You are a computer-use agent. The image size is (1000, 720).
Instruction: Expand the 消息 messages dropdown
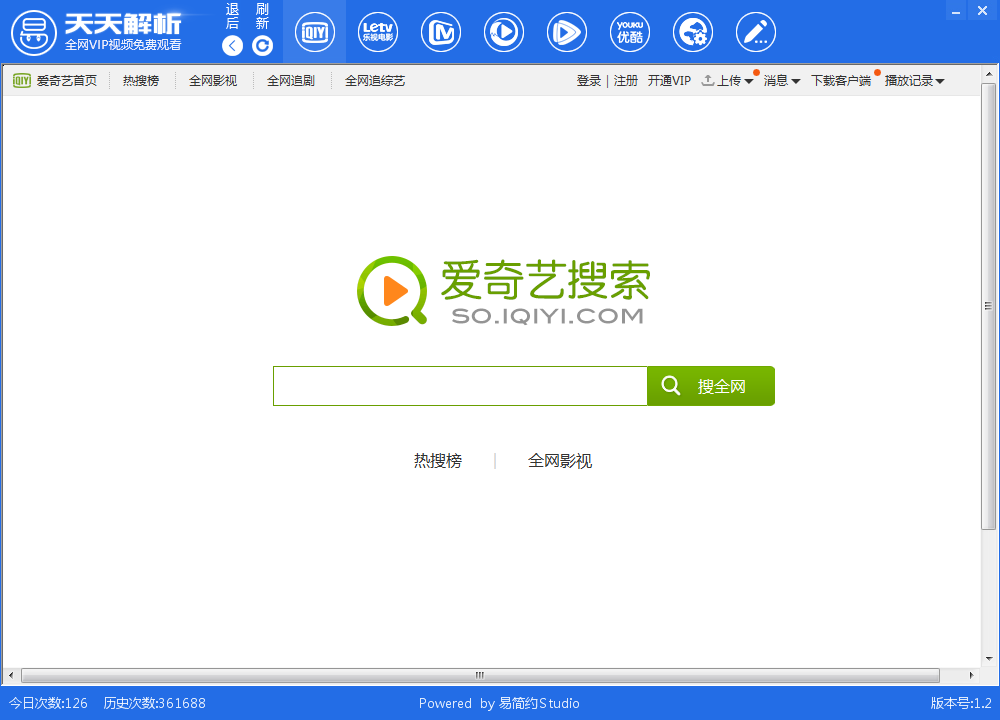tap(781, 81)
